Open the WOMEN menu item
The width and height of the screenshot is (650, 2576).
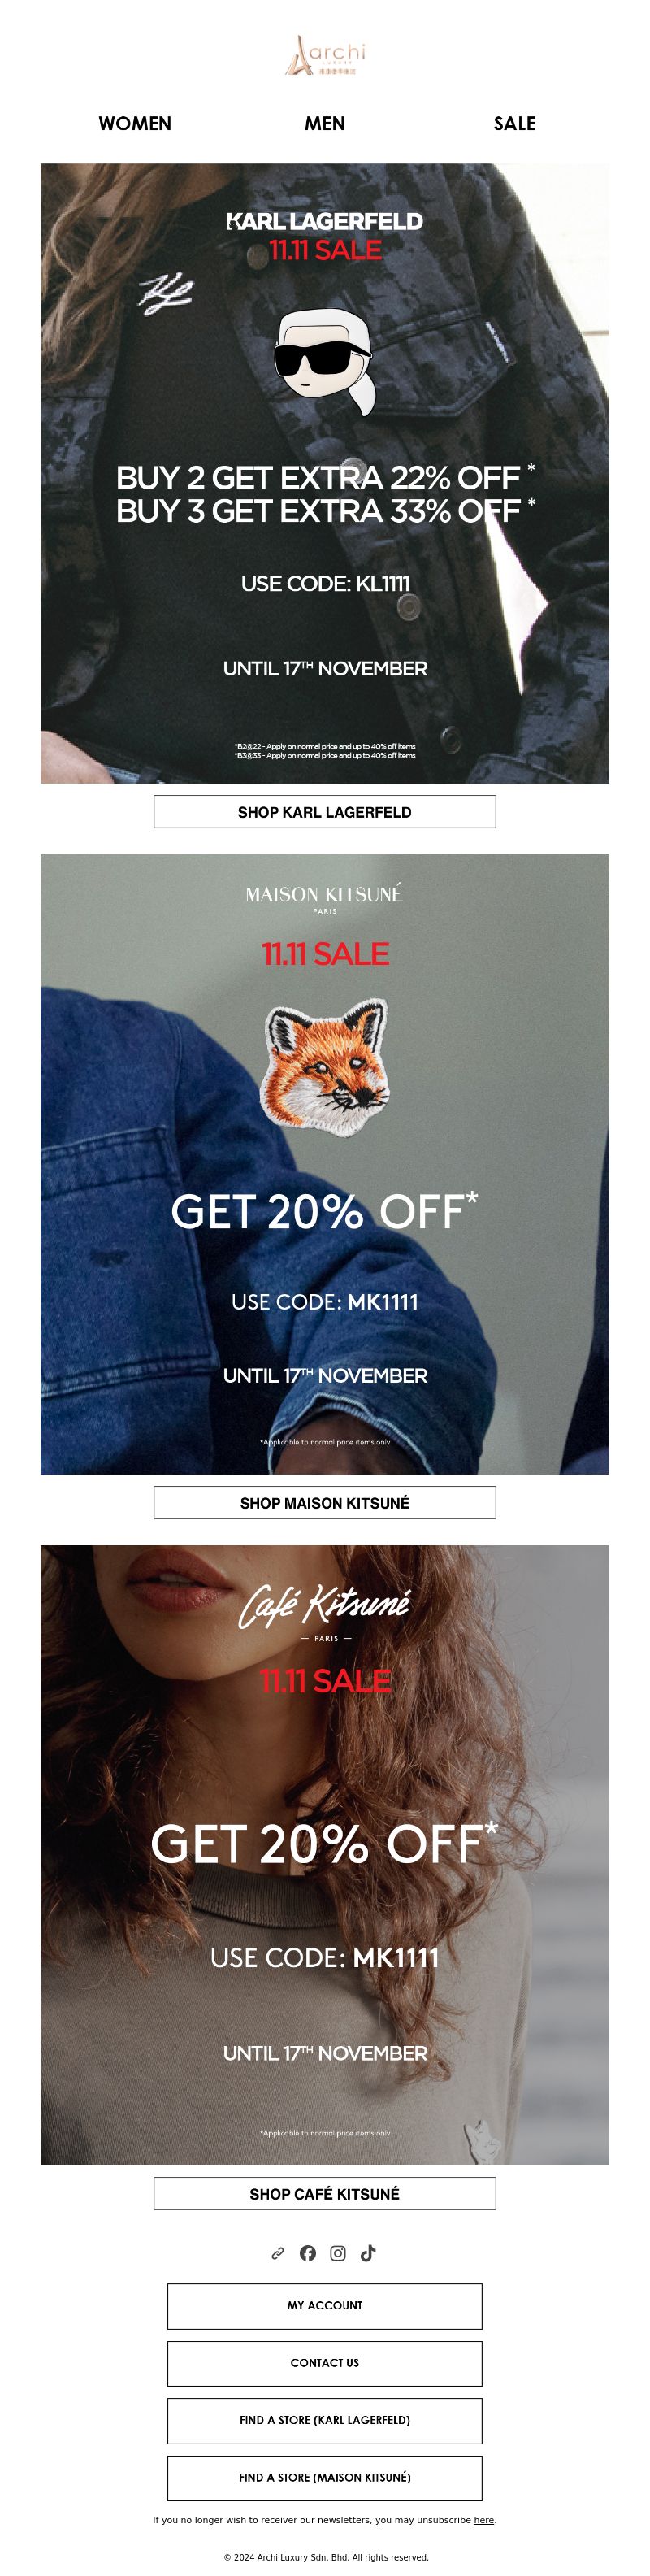[x=135, y=123]
